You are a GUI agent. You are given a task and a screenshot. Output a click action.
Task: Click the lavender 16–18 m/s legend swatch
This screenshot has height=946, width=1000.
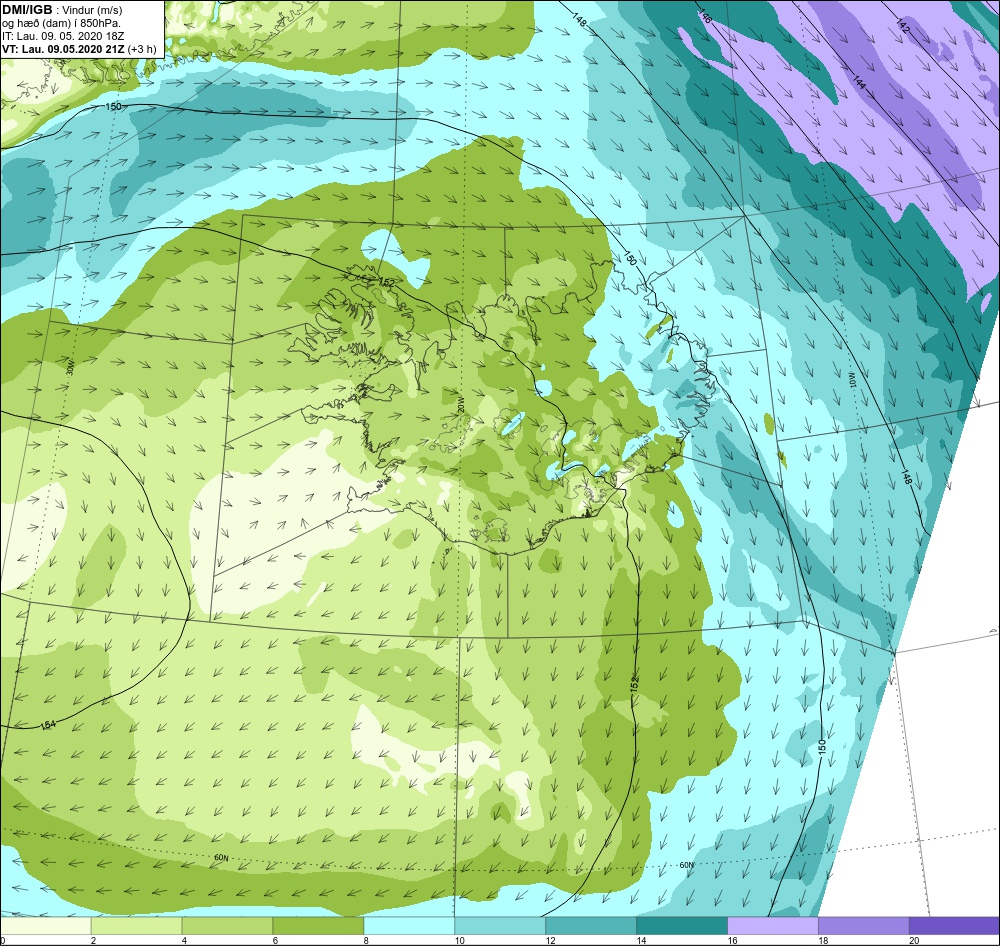pos(772,925)
